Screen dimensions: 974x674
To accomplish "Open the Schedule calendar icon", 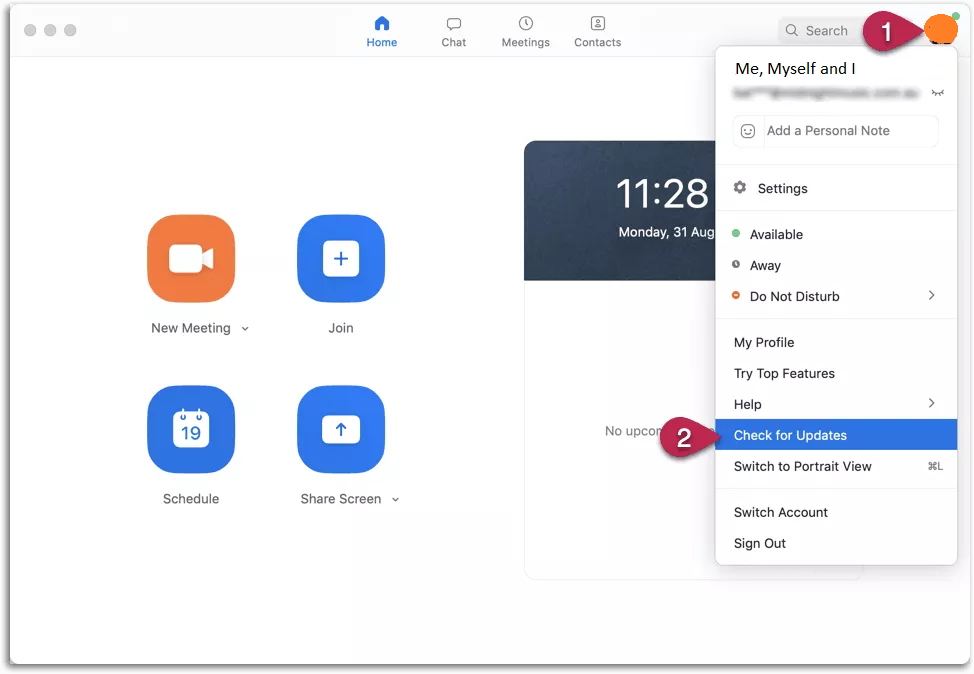I will pyautogui.click(x=191, y=430).
